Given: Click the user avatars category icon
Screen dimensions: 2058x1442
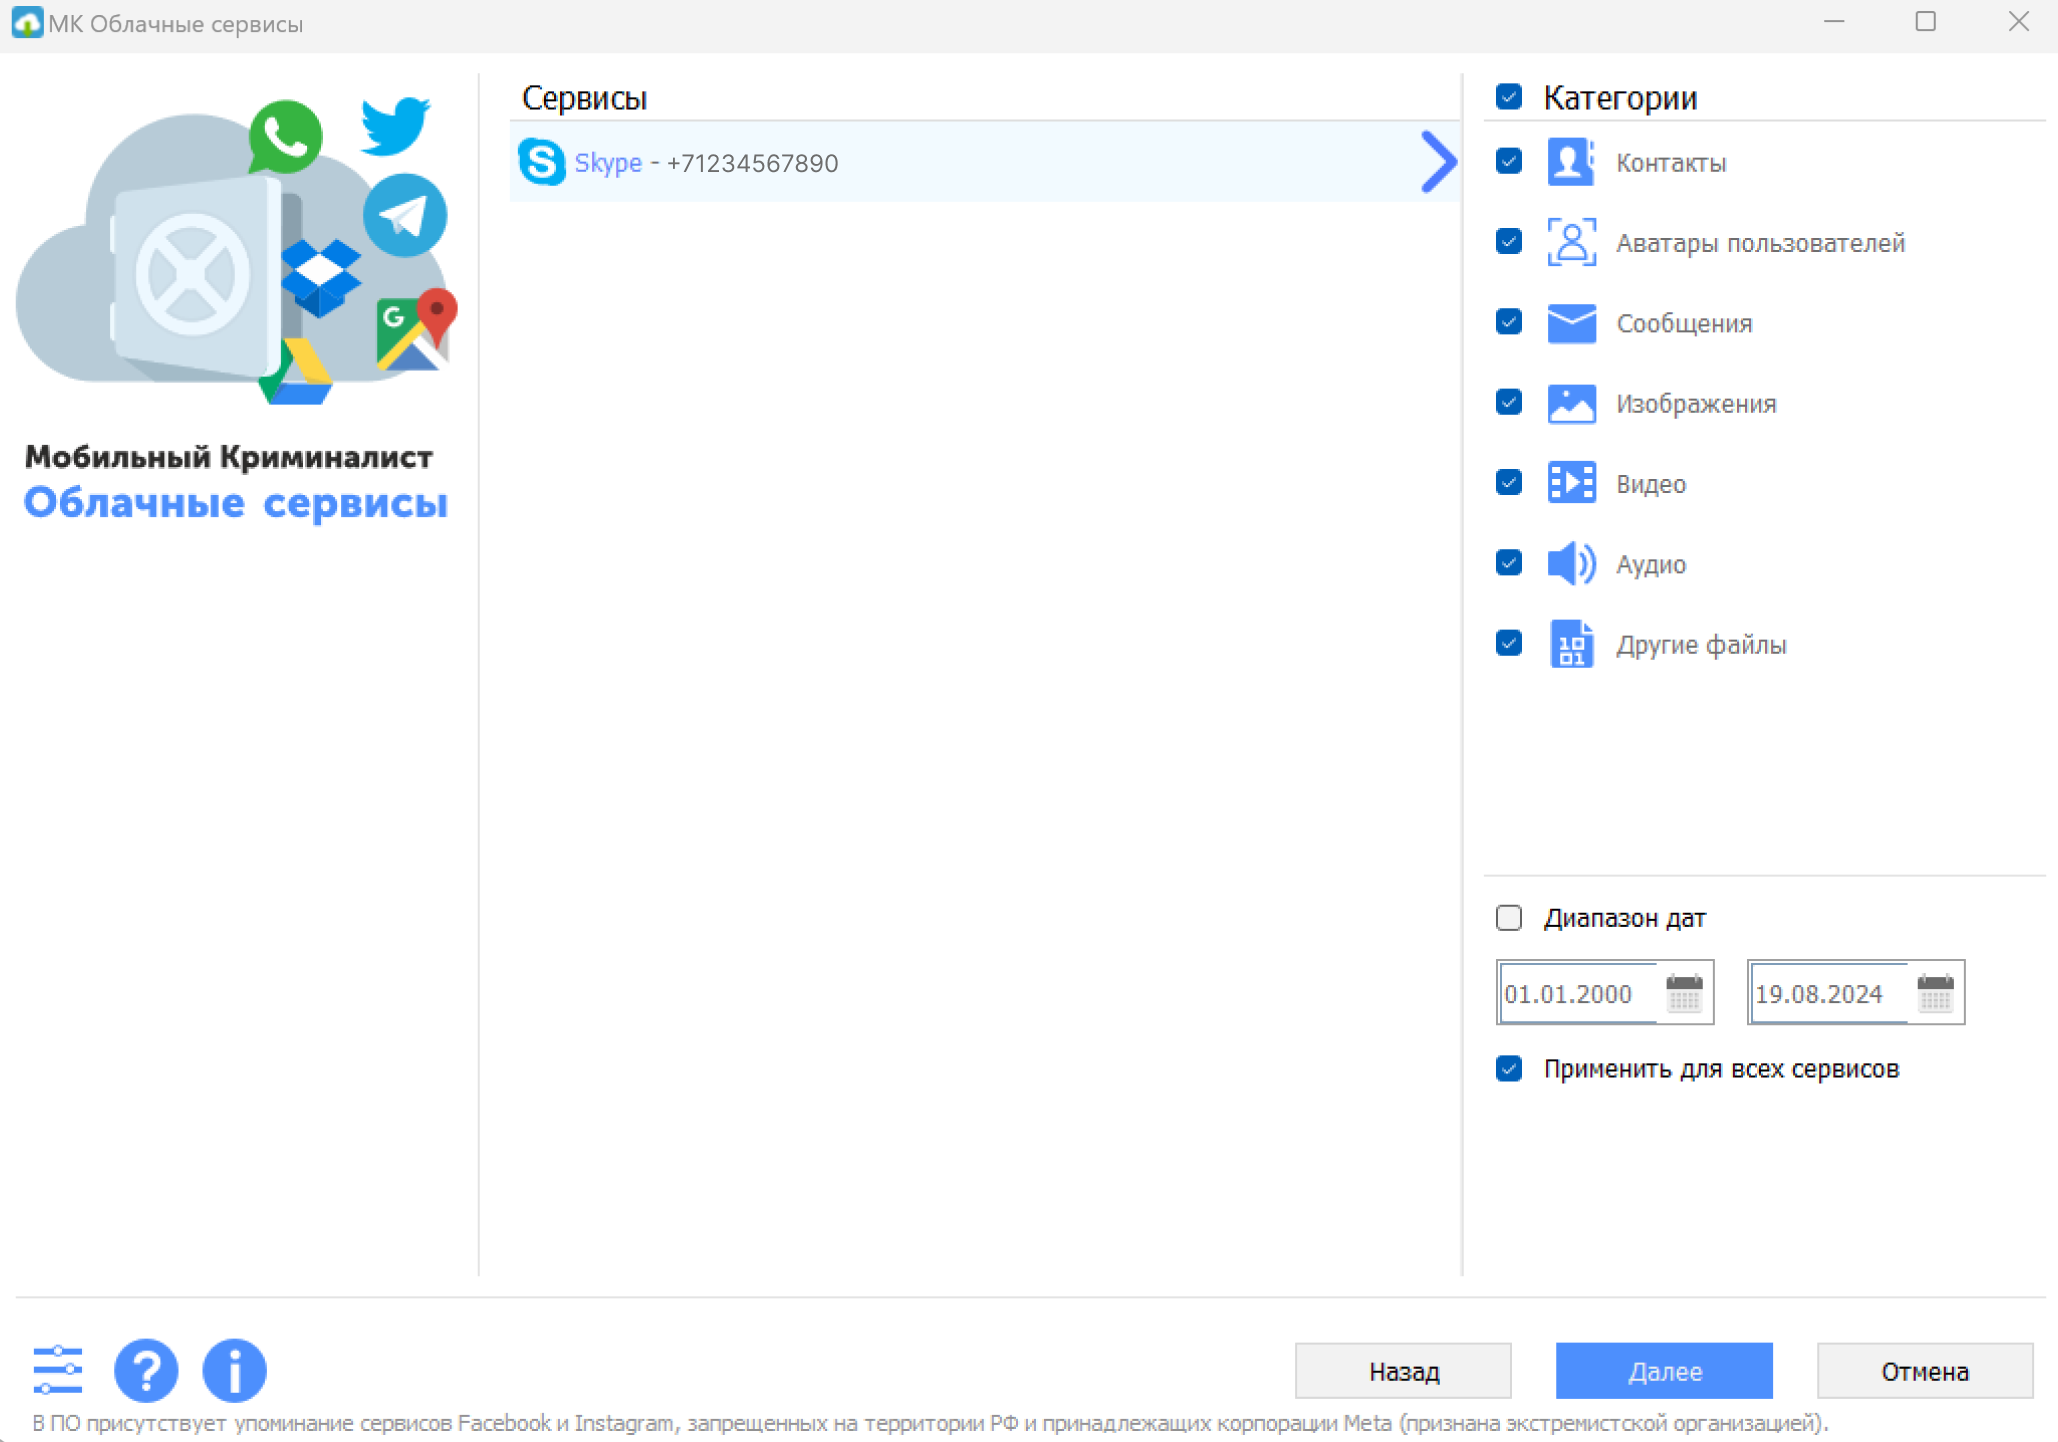Looking at the screenshot, I should (1571, 242).
